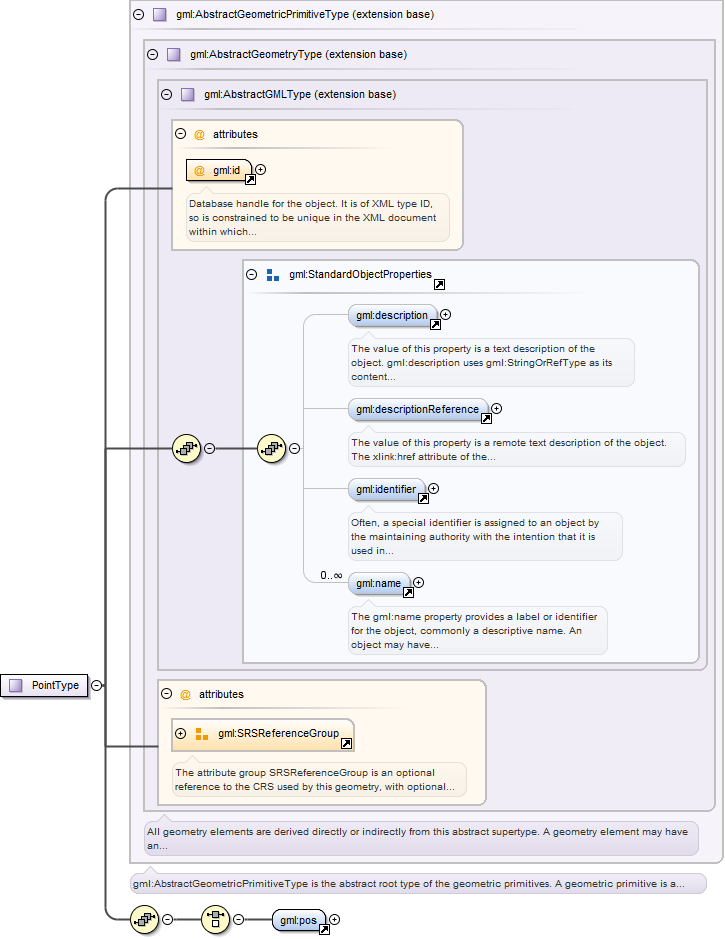Select the gml:descriptionReference element box
Viewport: 725px width, 939px height.
(417, 409)
